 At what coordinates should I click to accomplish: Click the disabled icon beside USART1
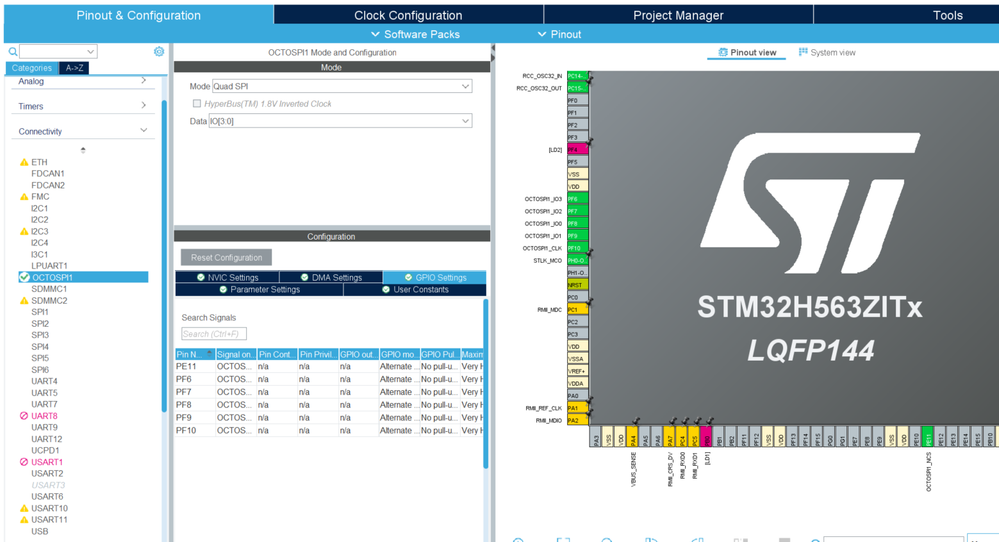(x=24, y=462)
